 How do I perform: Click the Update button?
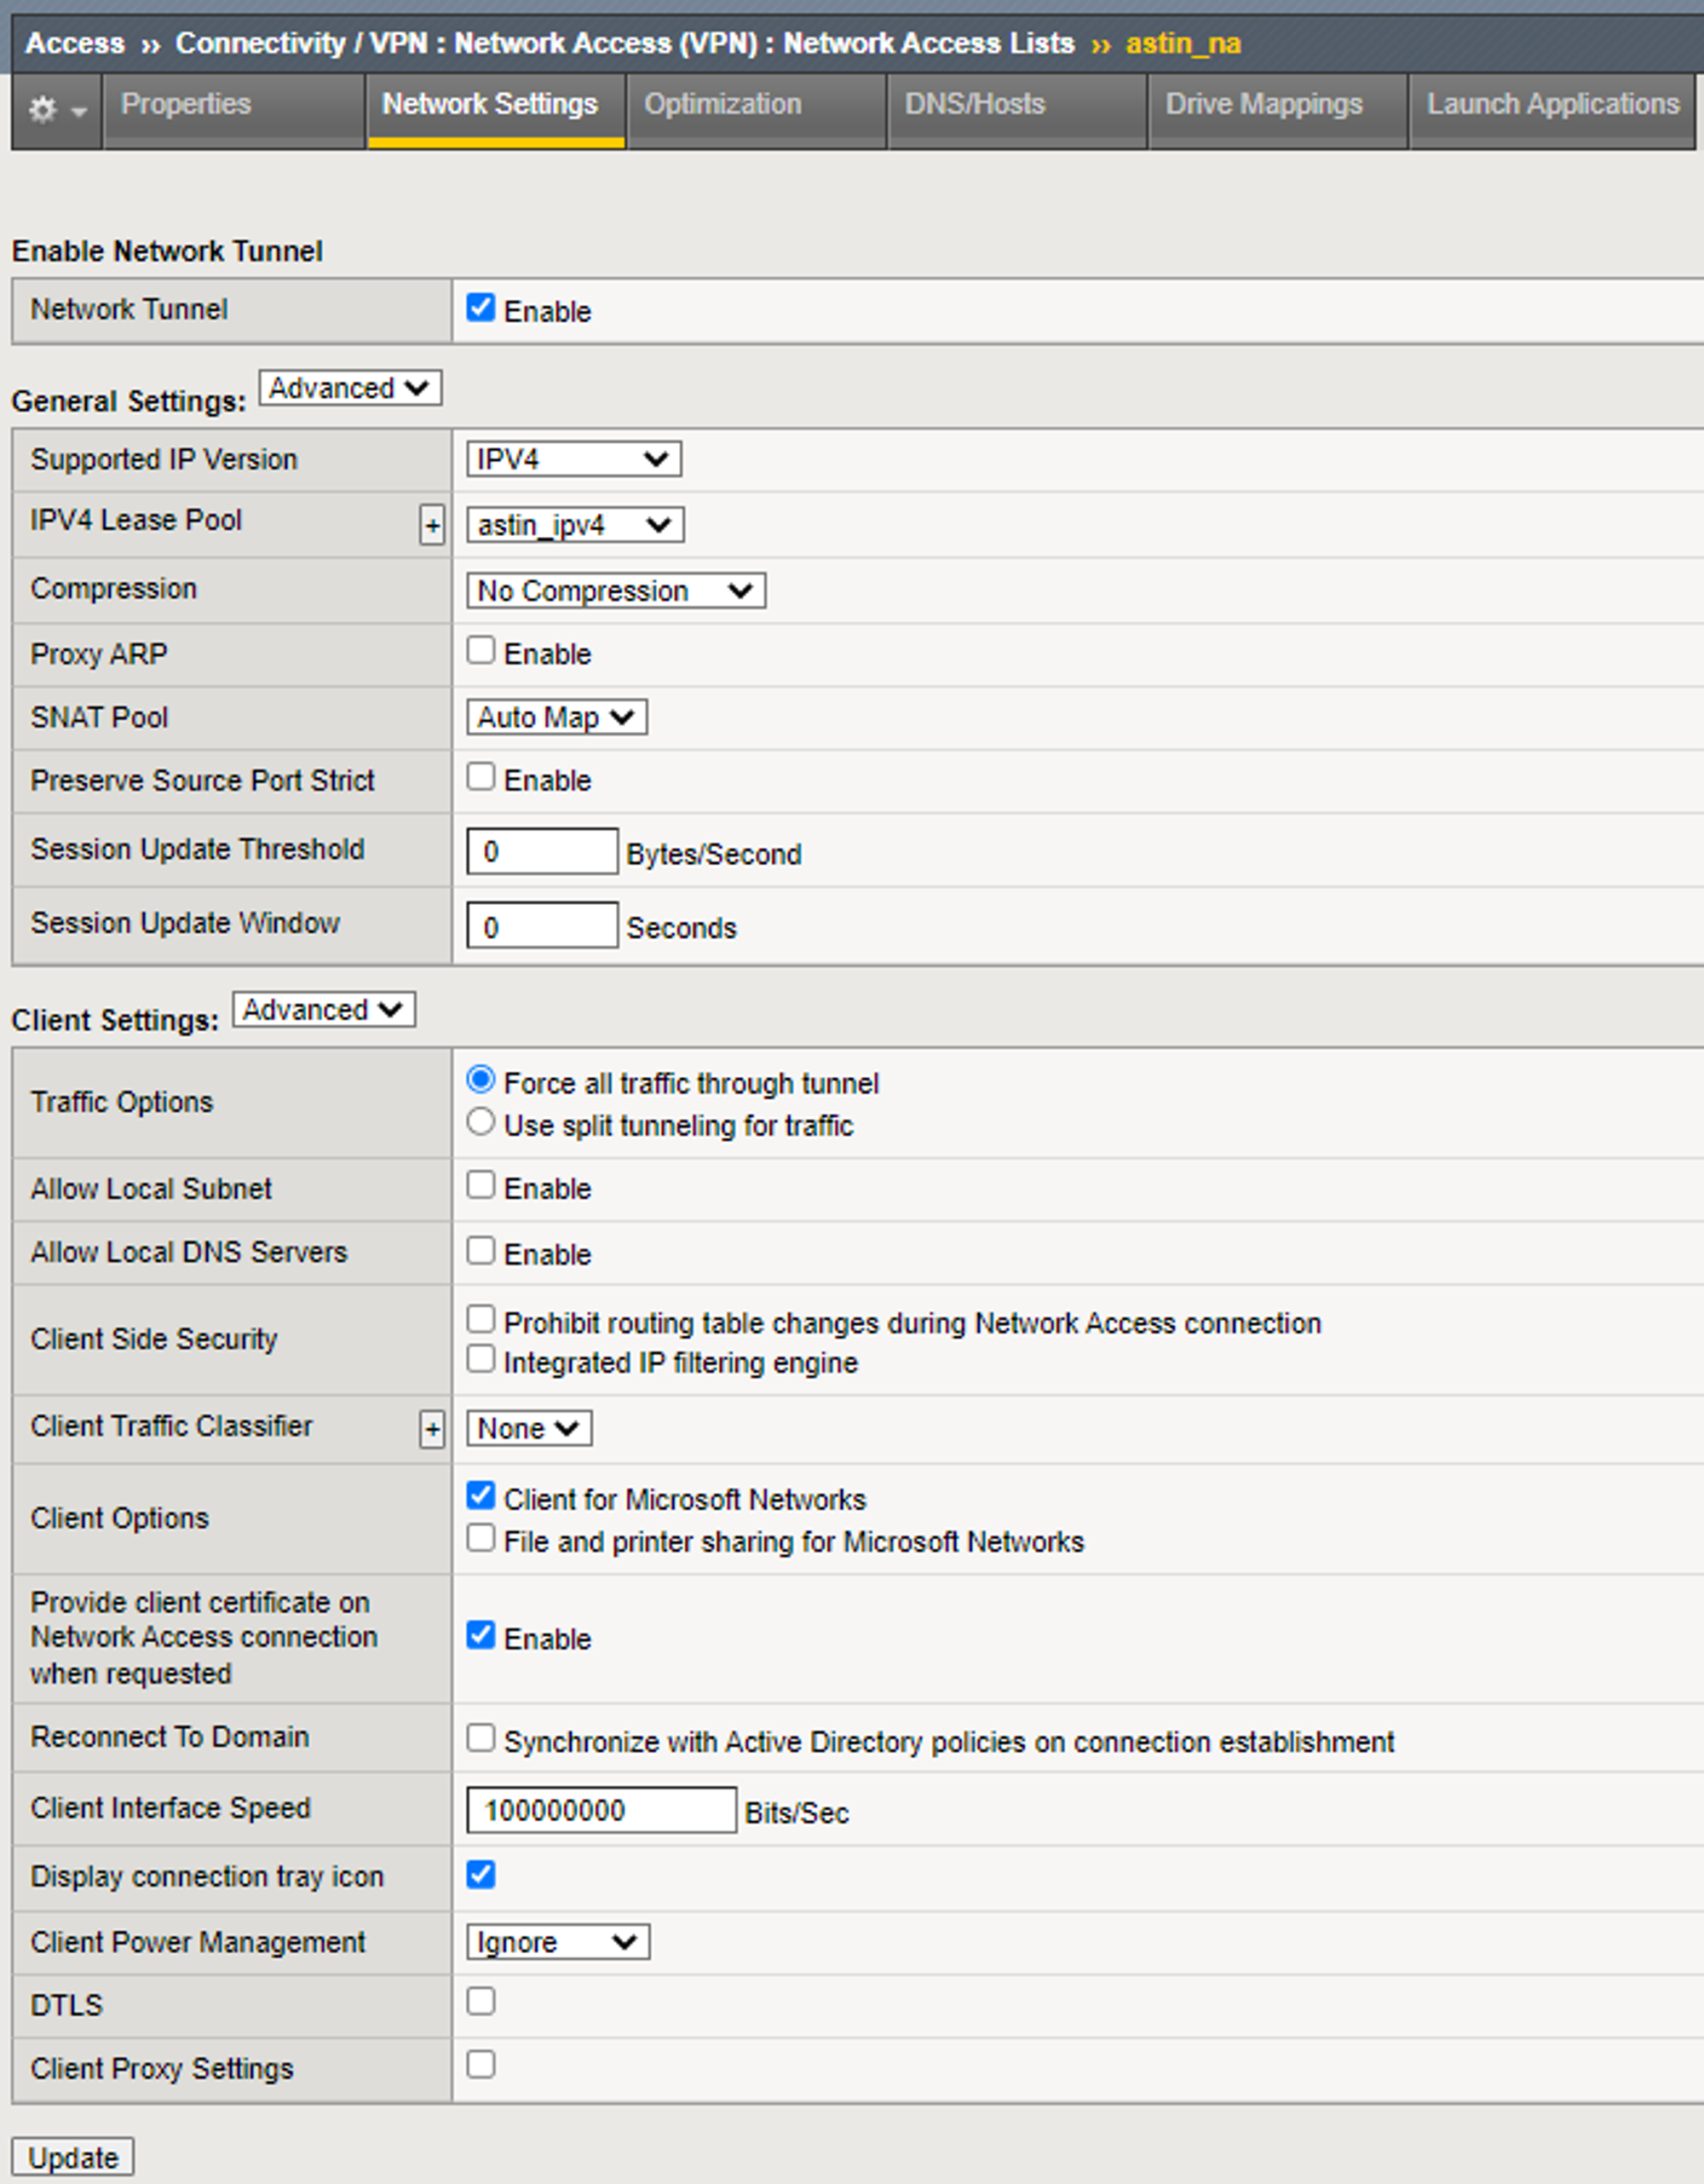pyautogui.click(x=73, y=2158)
